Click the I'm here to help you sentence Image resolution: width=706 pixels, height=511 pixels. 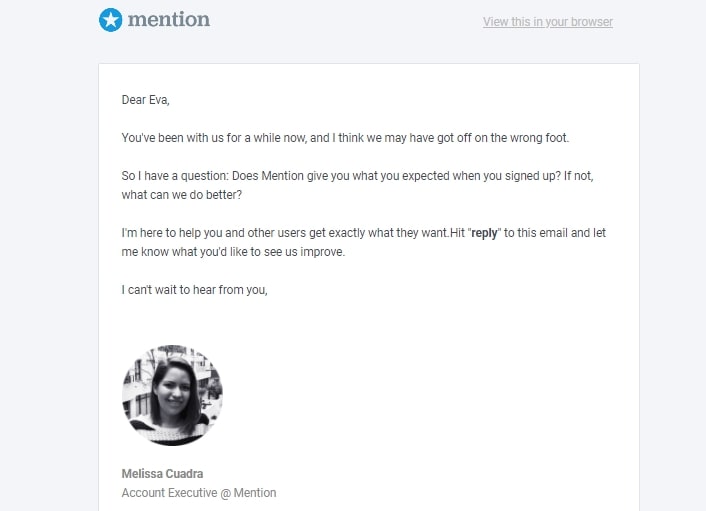point(285,233)
